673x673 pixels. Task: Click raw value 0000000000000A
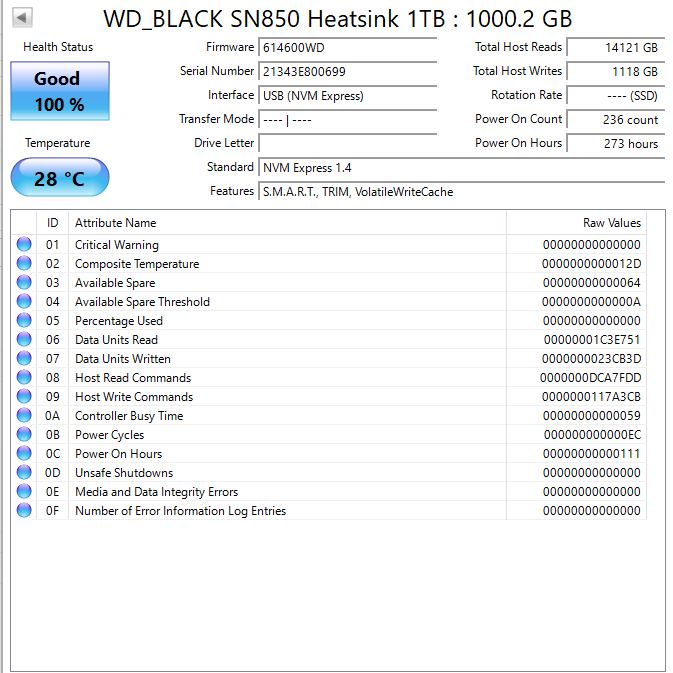591,302
